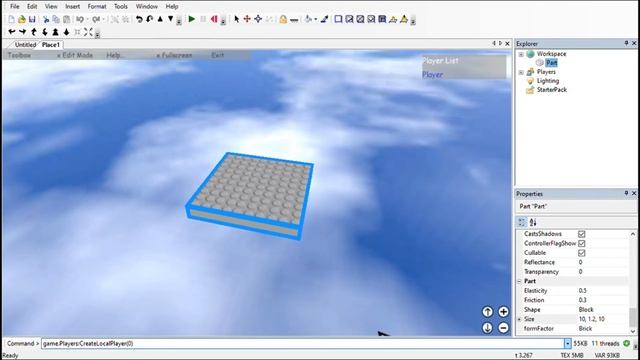Collapse the Workspace tree node
This screenshot has height=360, width=640.
point(521,54)
